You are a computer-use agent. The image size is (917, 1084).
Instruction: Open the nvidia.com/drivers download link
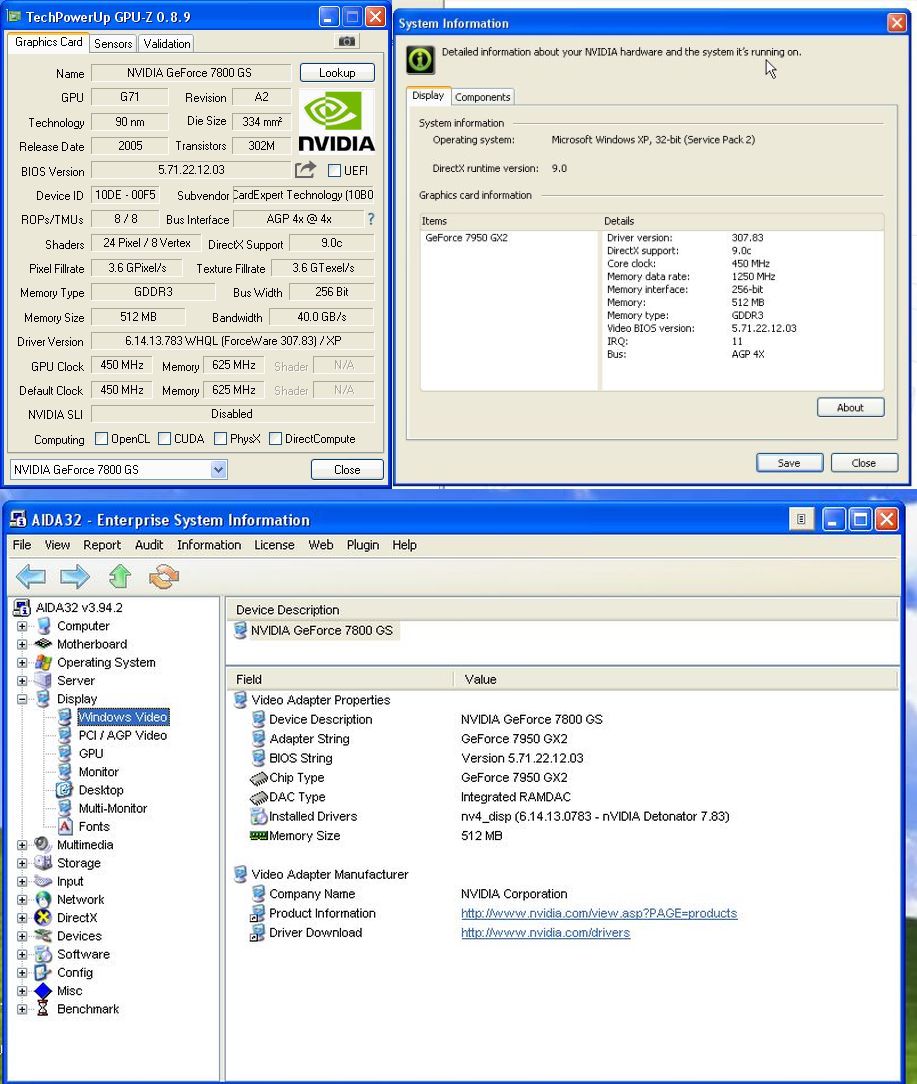tap(546, 933)
